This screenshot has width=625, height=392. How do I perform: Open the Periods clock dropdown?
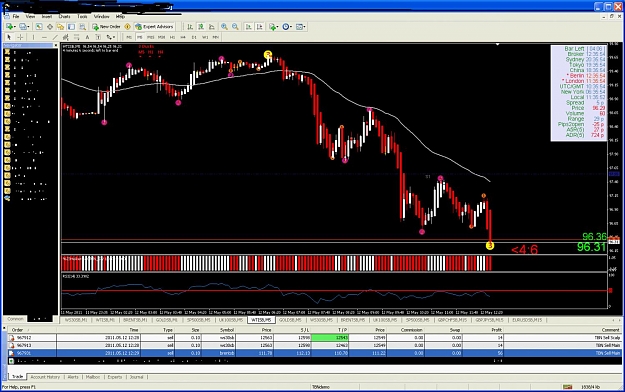287,27
